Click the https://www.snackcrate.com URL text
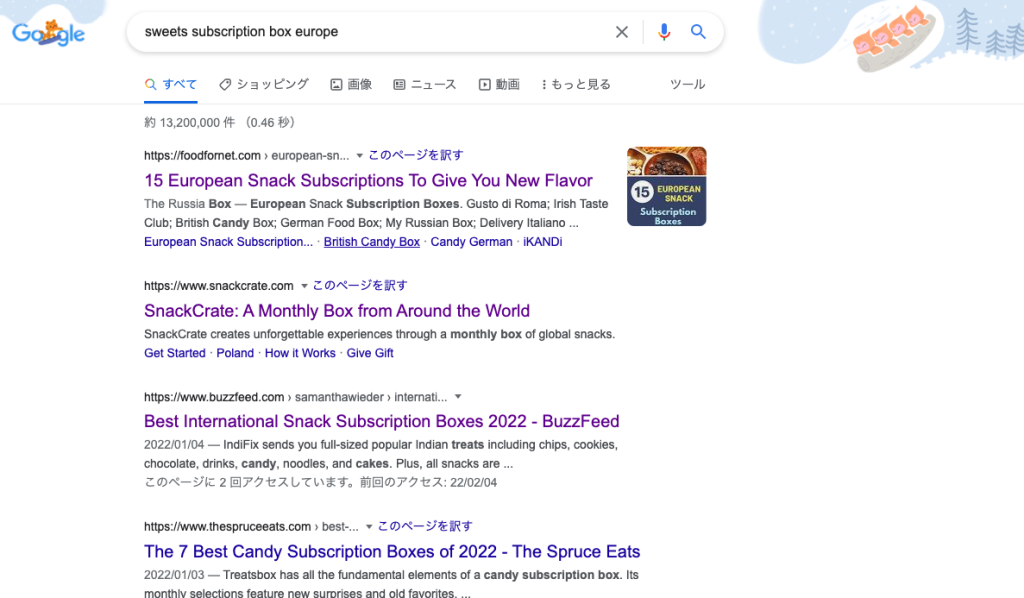 point(219,286)
